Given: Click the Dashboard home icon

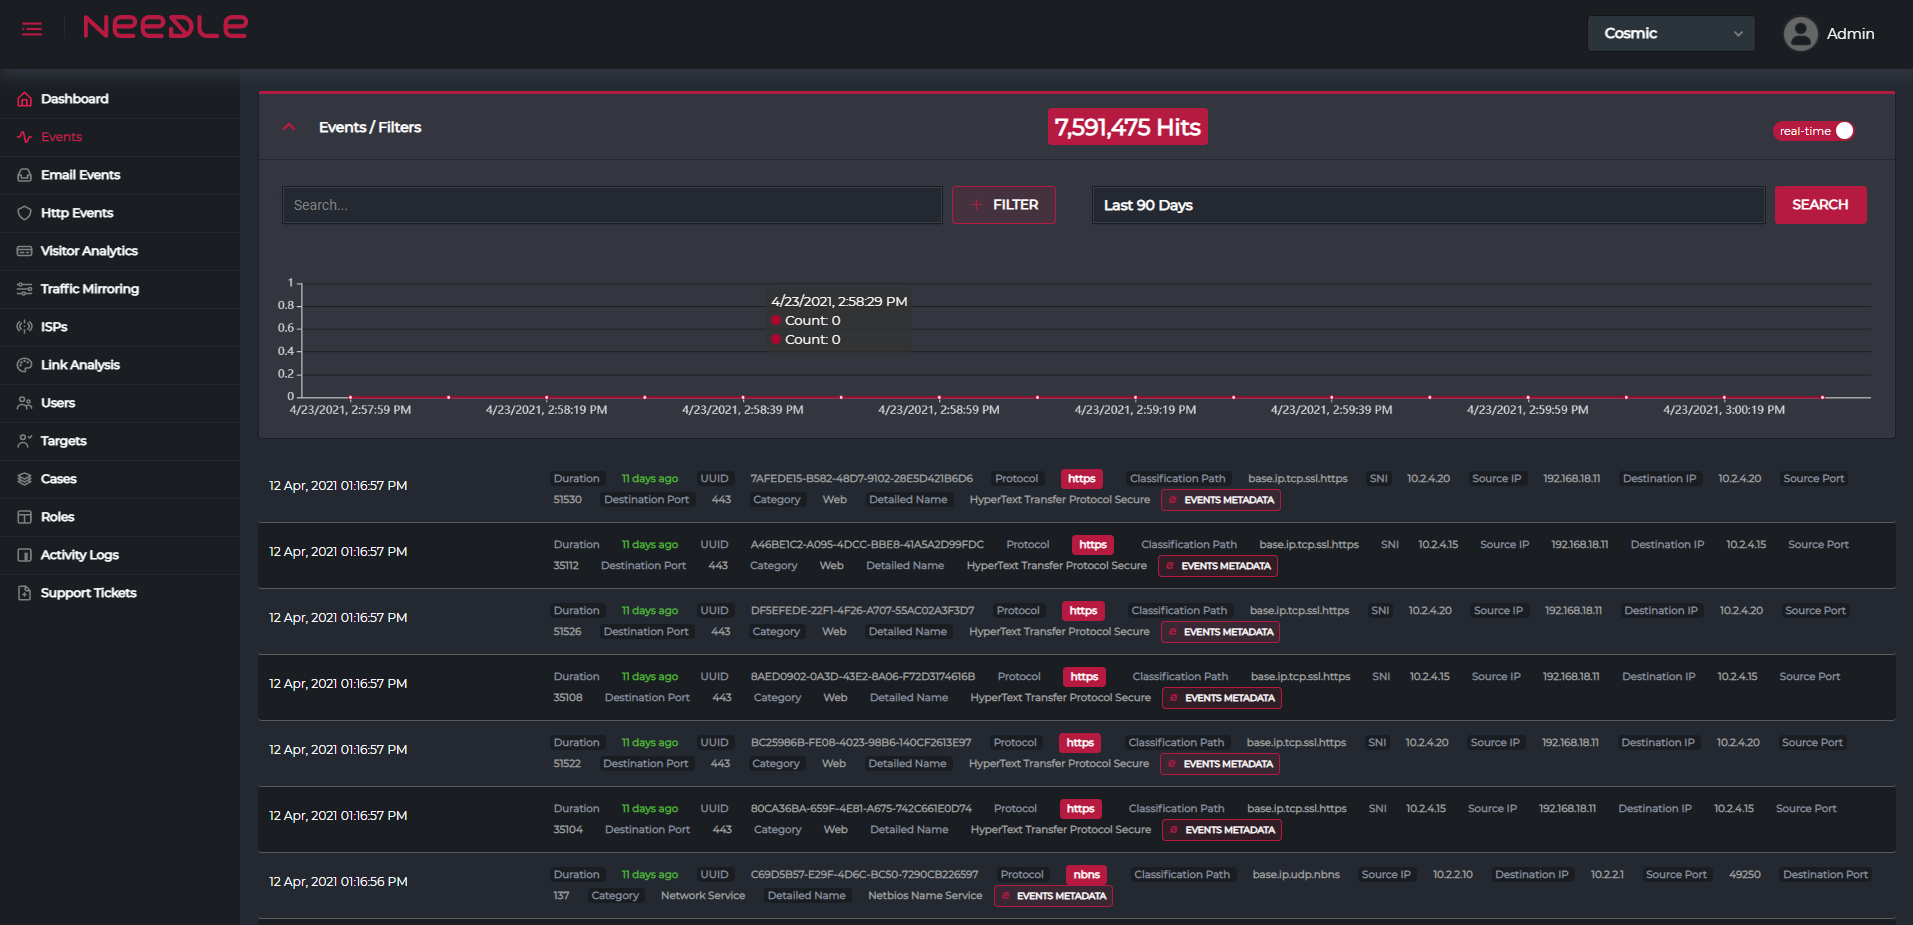Looking at the screenshot, I should click(24, 99).
